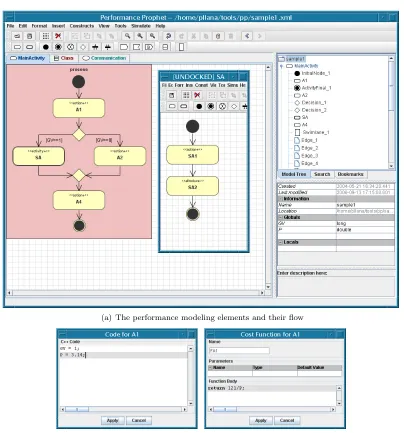
Task: Click the grid icon in undocked SA window
Action: [x=186, y=95]
